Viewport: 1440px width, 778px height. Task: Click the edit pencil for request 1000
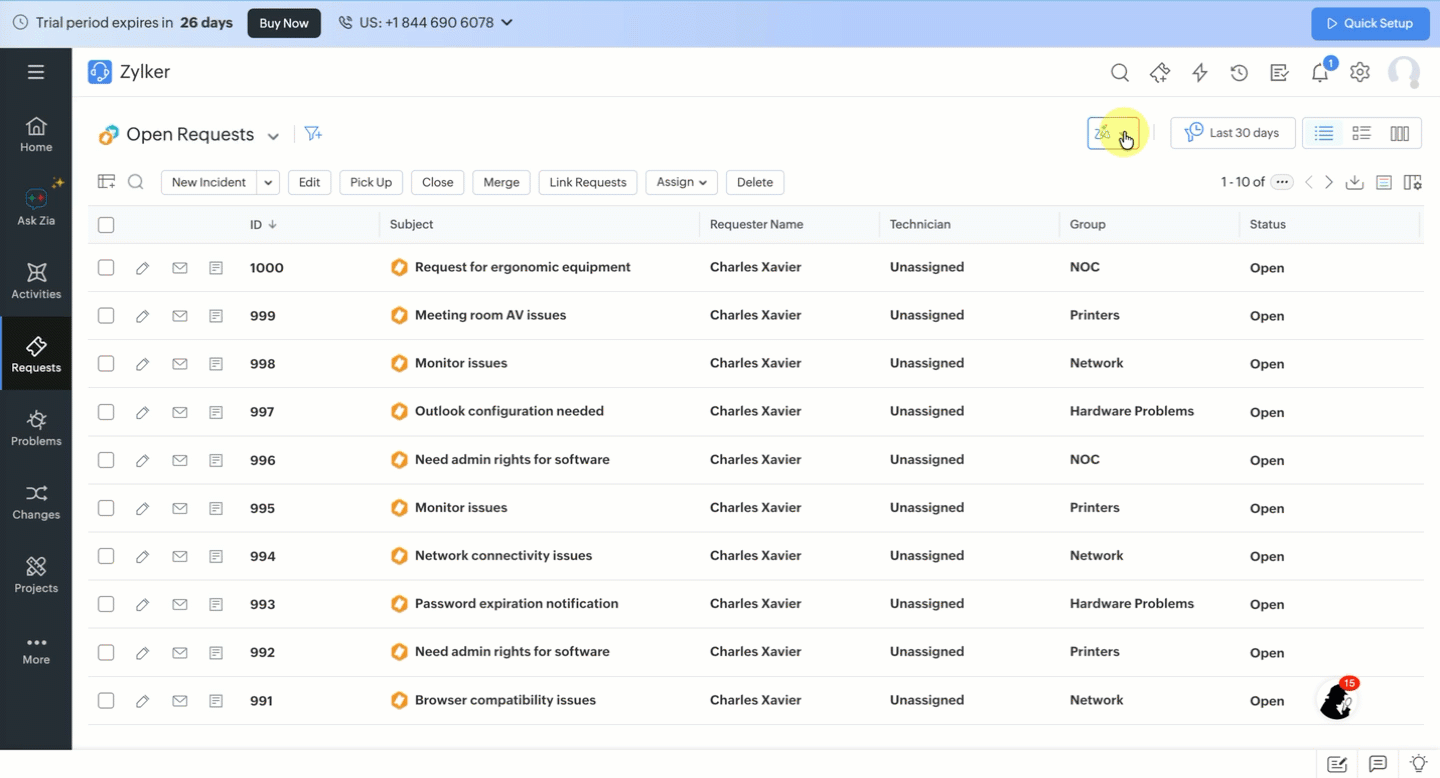142,268
